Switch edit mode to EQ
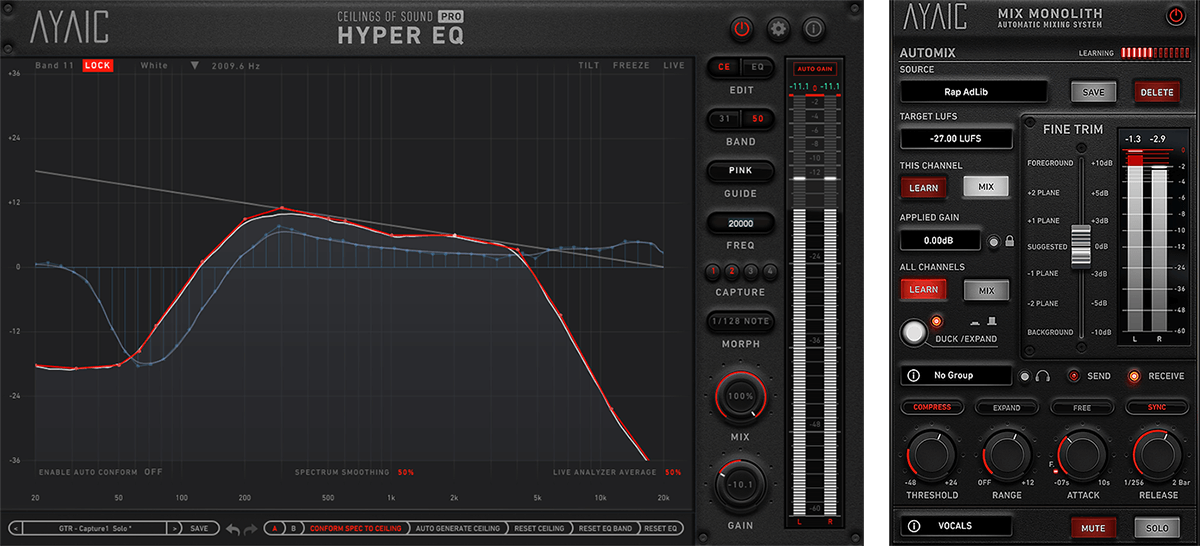 757,67
